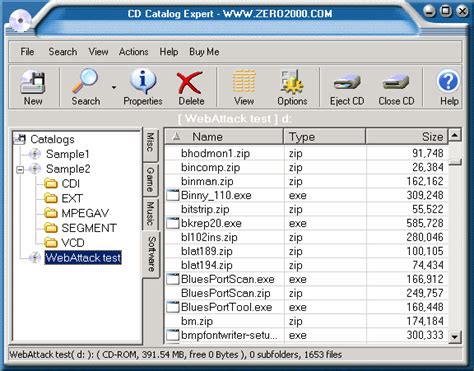Collapse the Sample2 tree node
This screenshot has width=474, height=371.
20,169
